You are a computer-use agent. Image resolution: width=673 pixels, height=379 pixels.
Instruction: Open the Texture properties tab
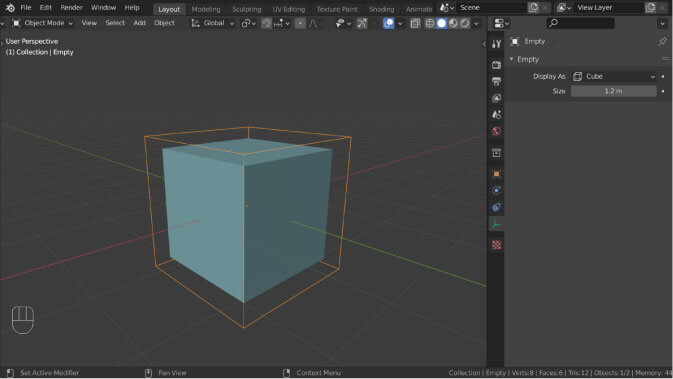497,245
